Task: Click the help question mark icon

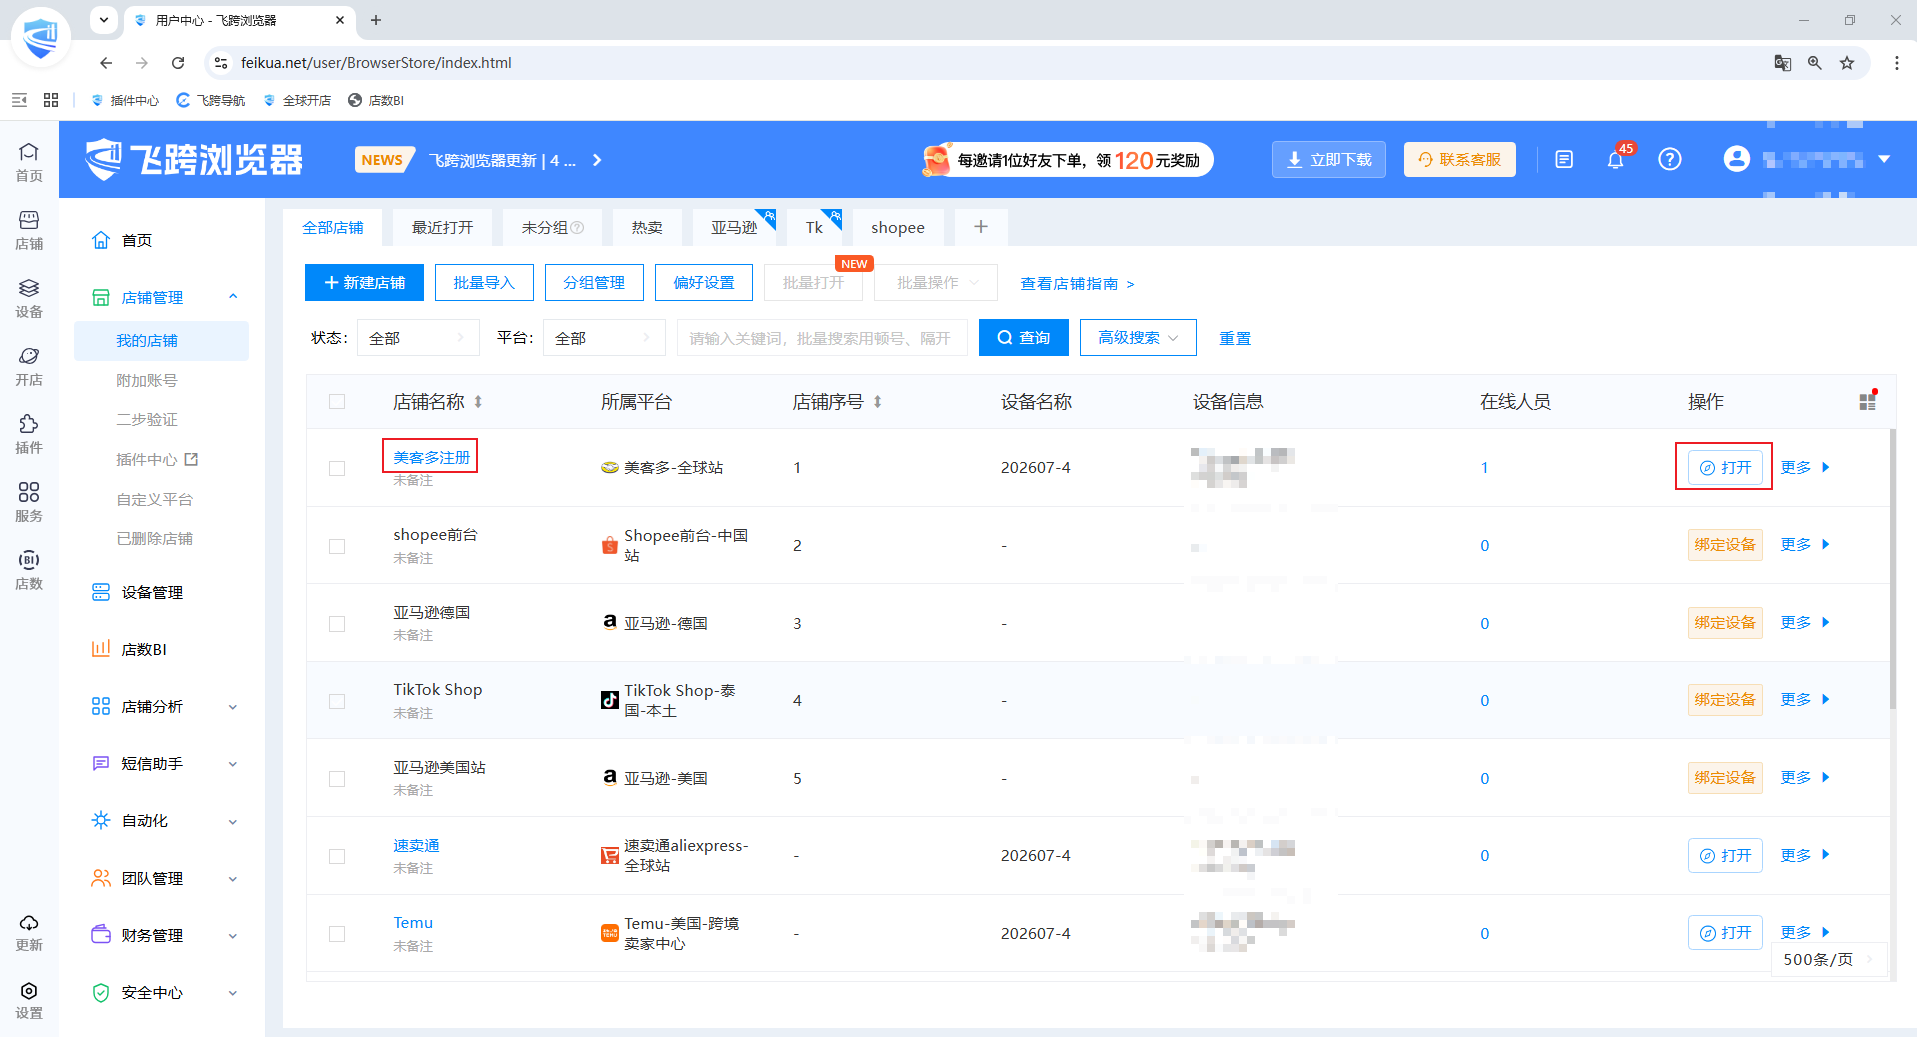Action: 1669,160
